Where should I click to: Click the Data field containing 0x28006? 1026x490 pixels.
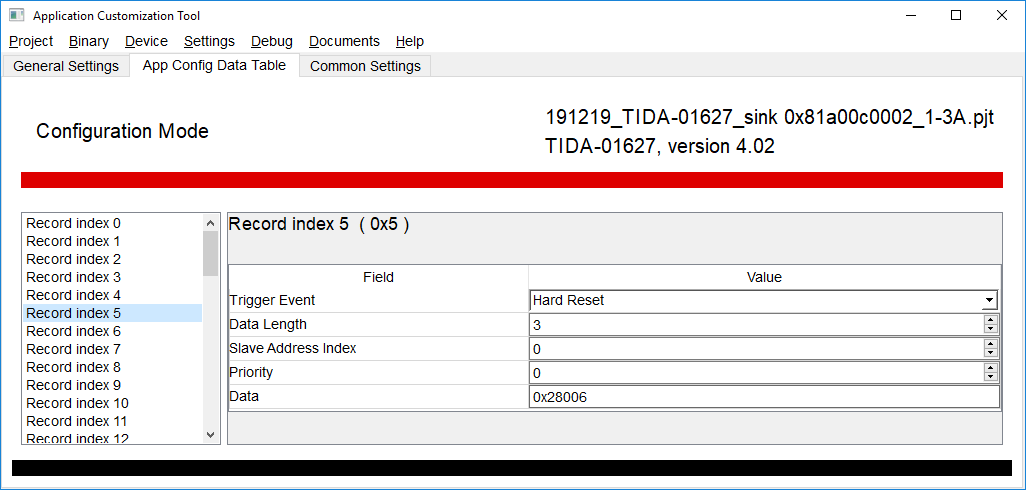764,397
